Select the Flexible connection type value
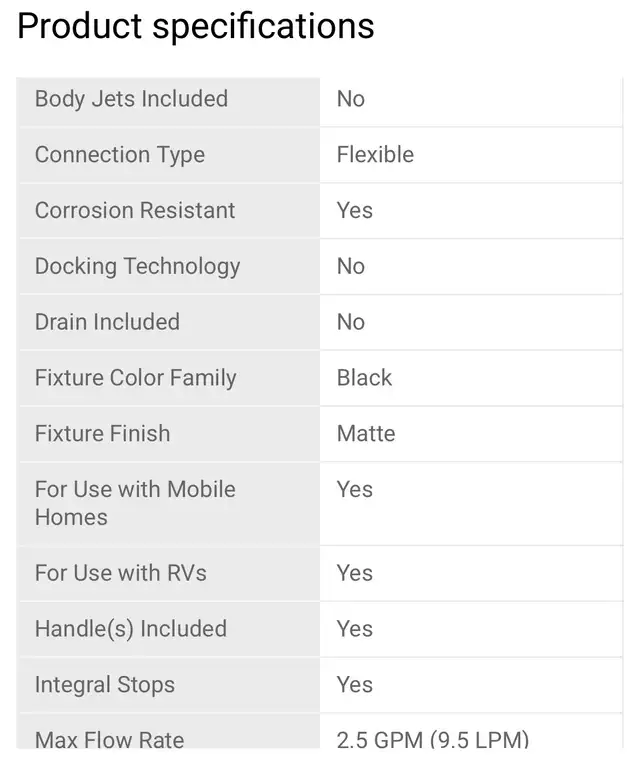This screenshot has height=778, width=640. (x=375, y=155)
